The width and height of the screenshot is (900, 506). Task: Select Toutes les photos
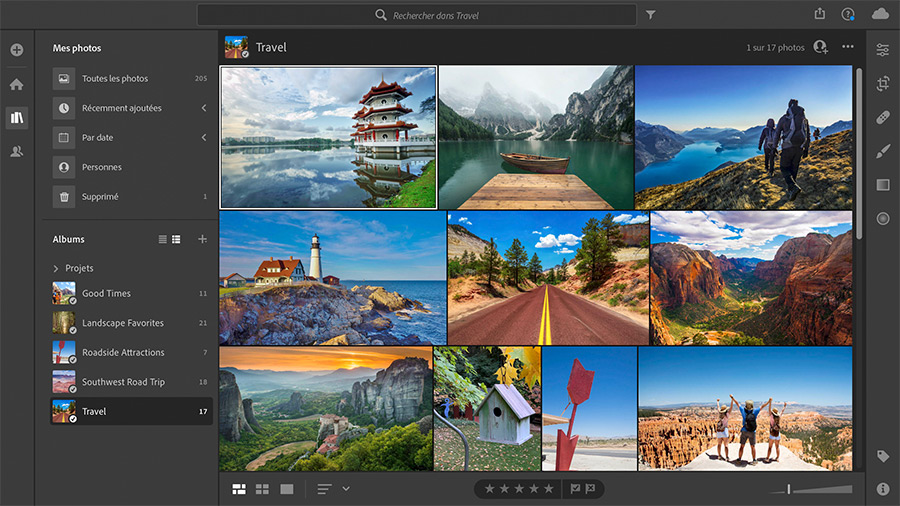pos(114,78)
